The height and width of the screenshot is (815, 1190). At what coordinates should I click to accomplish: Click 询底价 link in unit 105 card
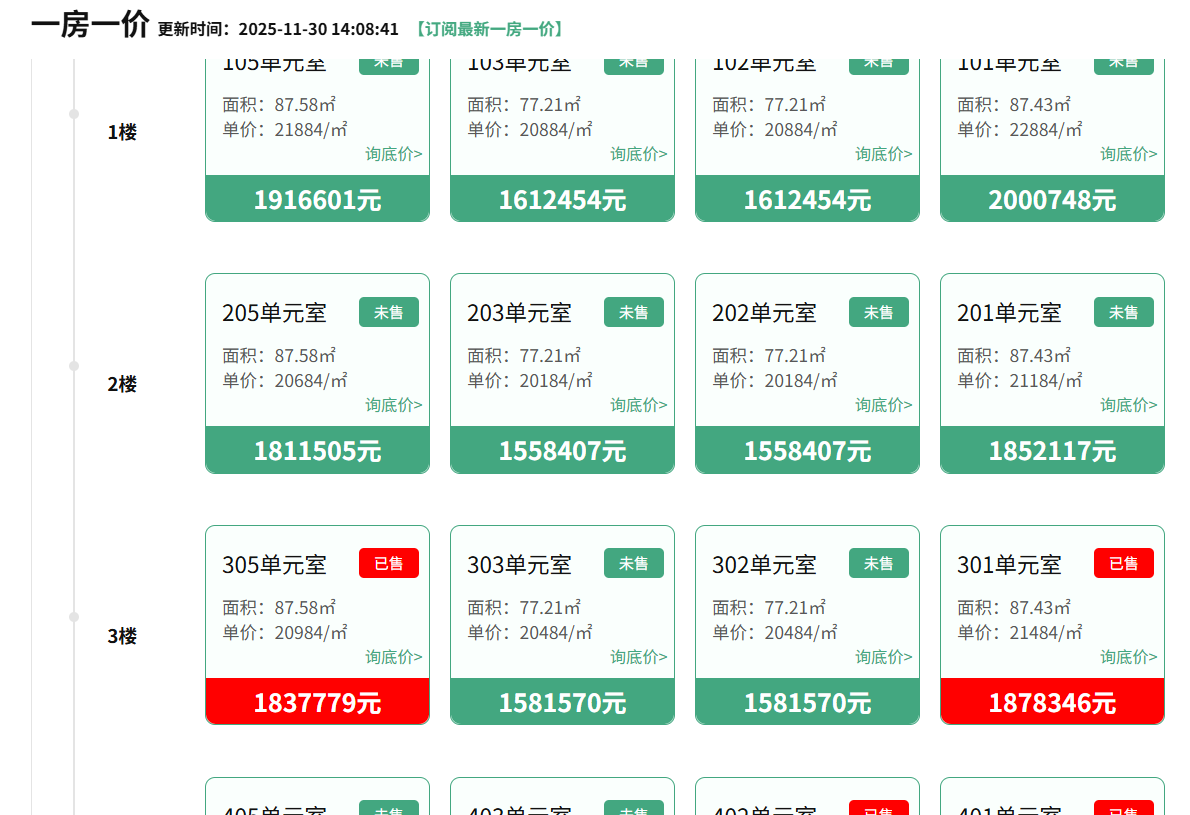pos(393,154)
